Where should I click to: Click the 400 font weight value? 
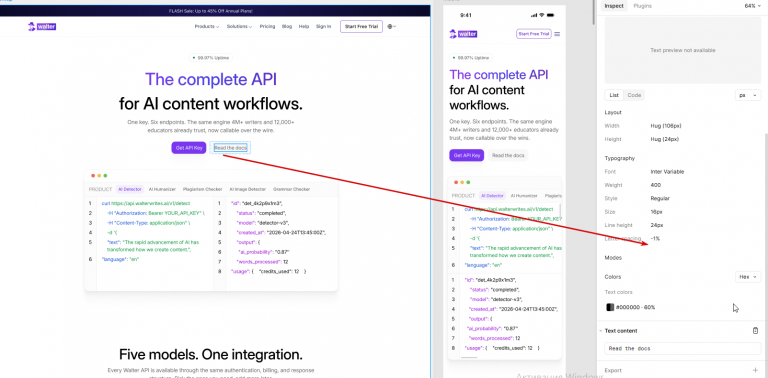655,185
